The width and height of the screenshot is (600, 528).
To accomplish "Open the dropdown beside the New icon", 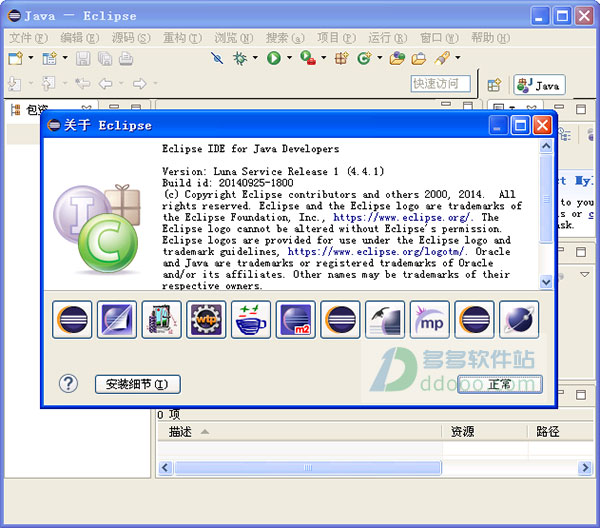I will click(31, 58).
